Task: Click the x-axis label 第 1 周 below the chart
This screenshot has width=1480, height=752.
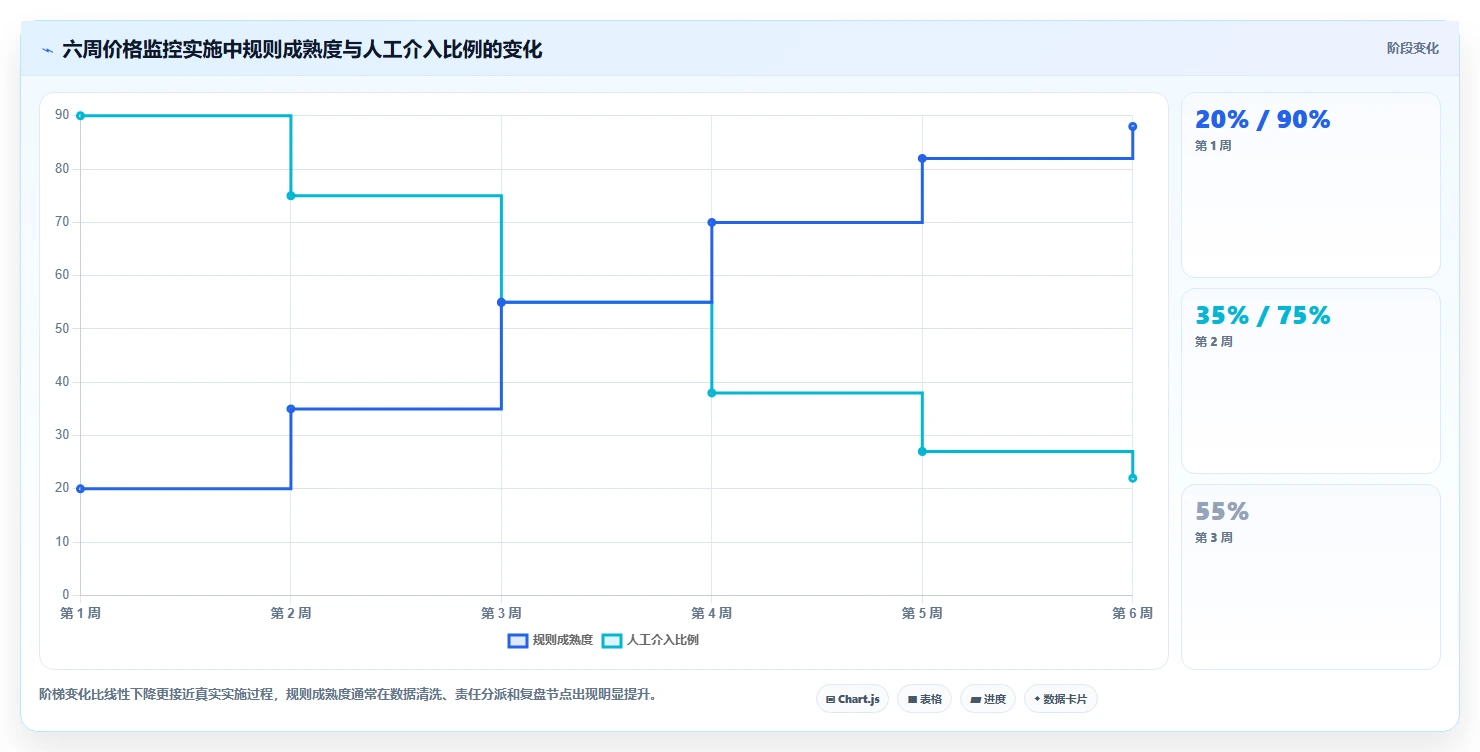Action: pos(80,614)
